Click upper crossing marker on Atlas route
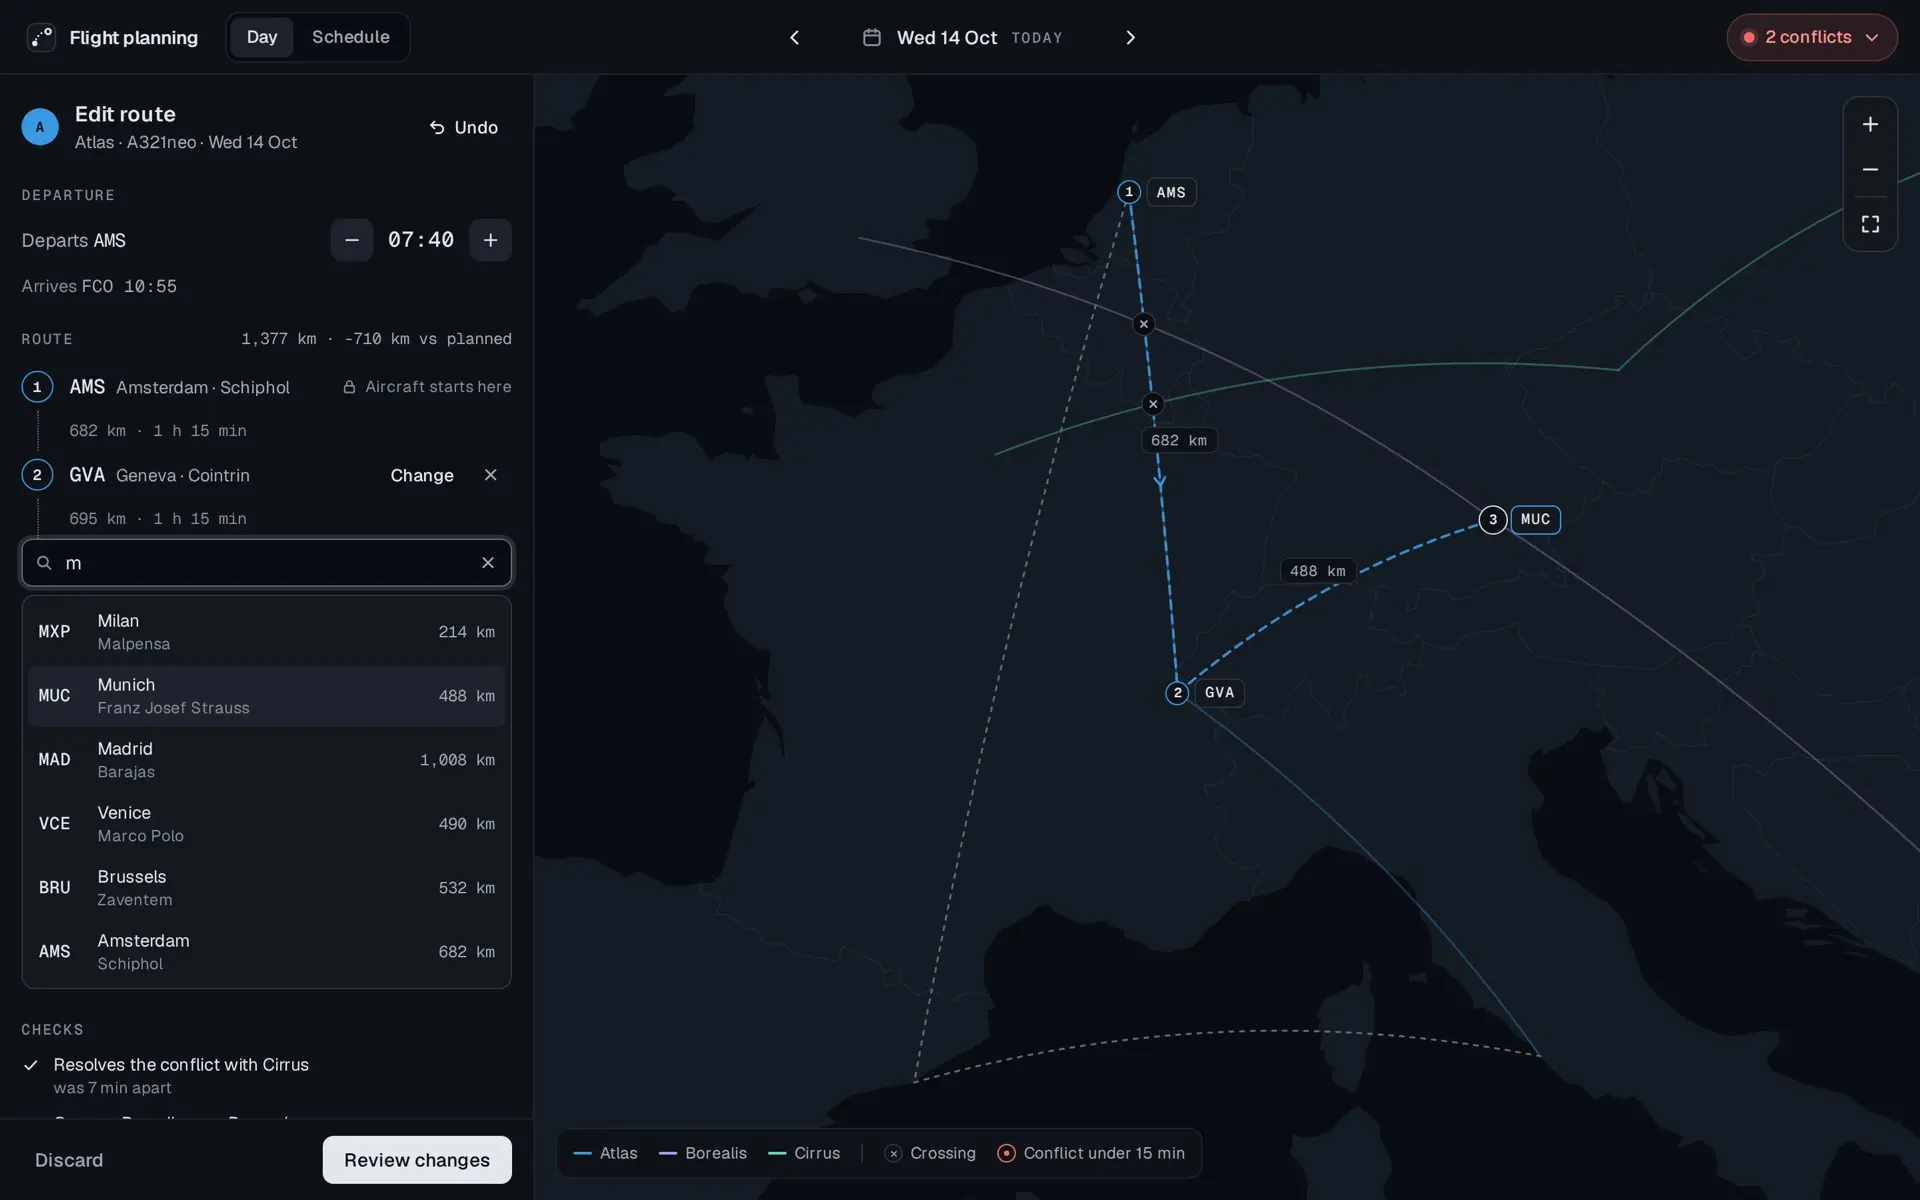 click(1144, 324)
